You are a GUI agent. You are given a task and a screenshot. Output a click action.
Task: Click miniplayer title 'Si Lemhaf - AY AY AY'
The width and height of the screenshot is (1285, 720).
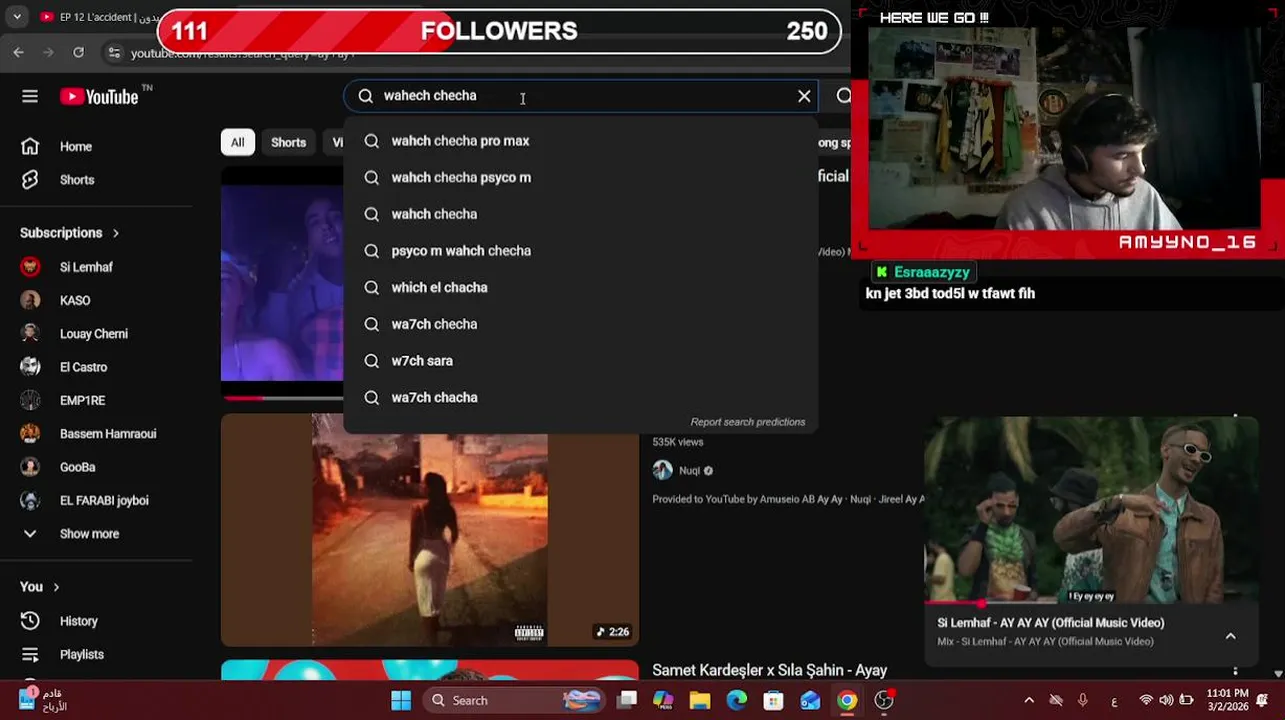1050,623
